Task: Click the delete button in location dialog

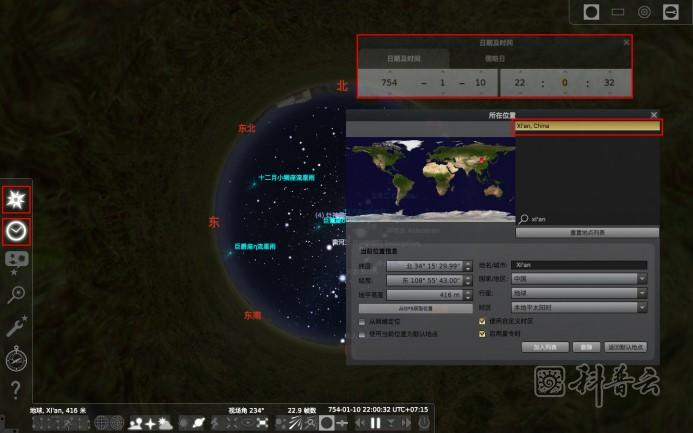Action: point(586,347)
